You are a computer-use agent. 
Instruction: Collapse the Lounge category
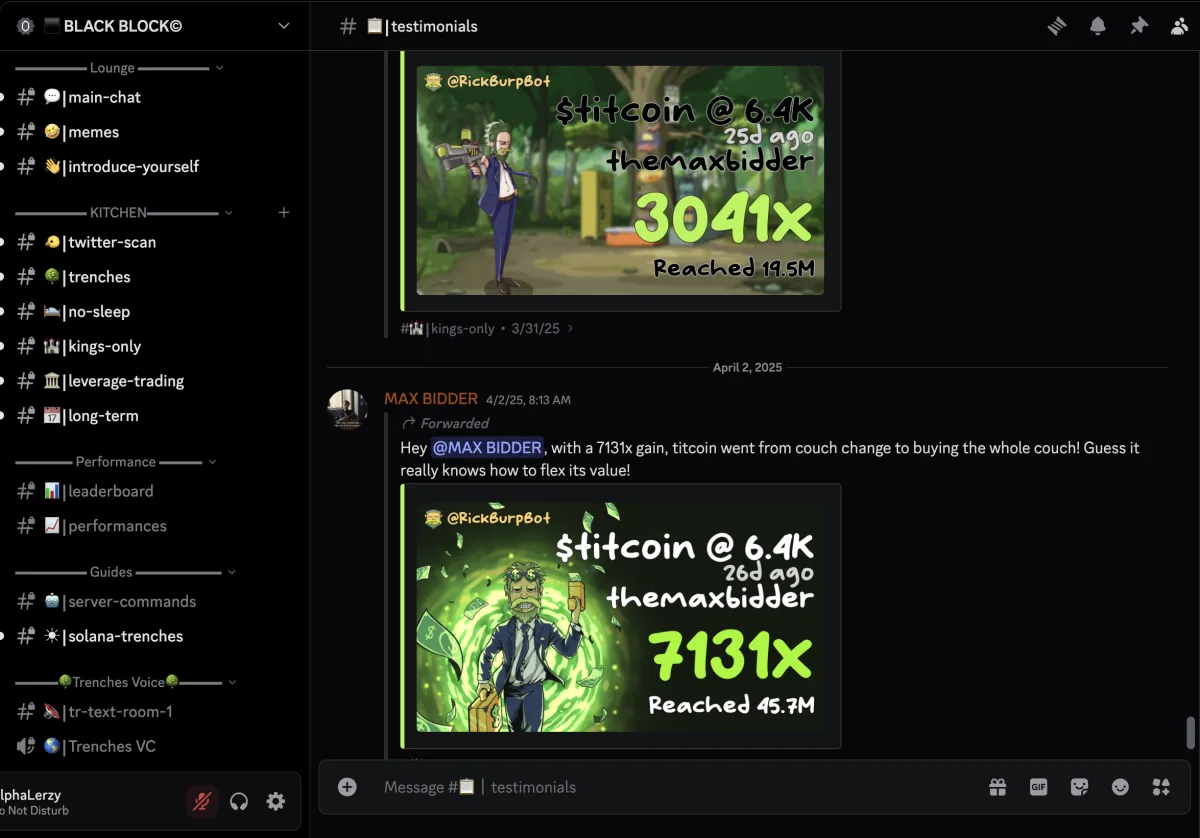point(119,68)
